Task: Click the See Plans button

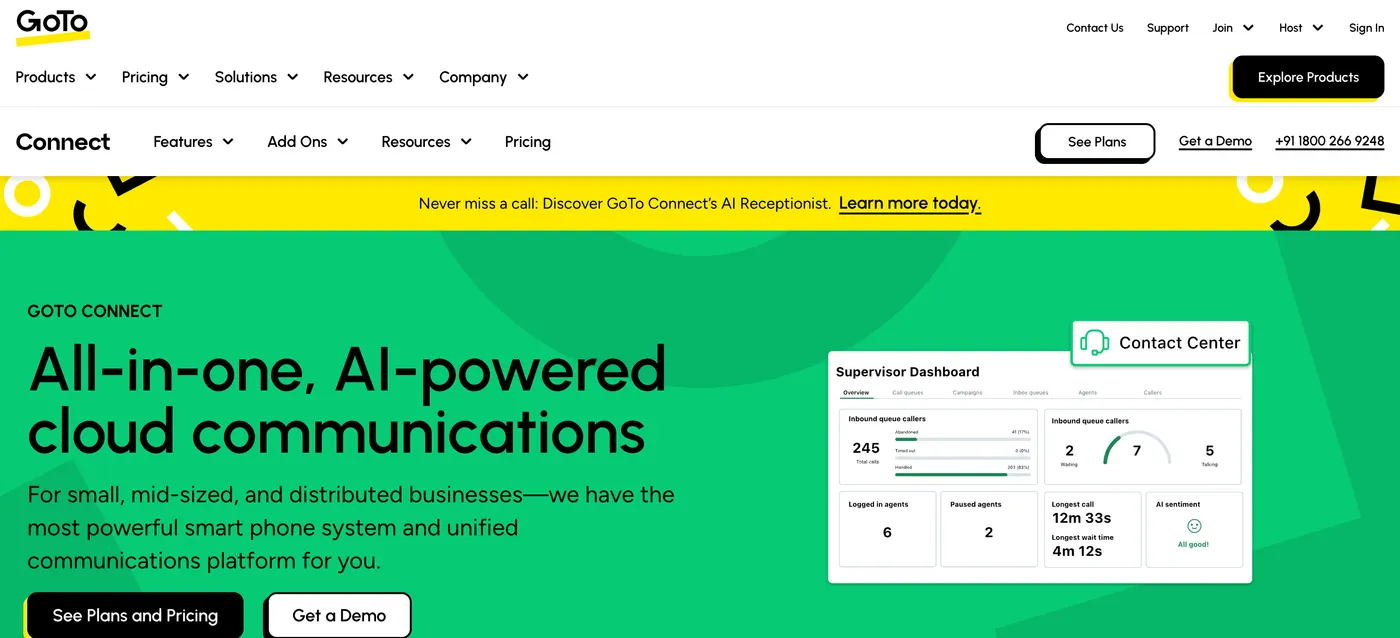Action: [x=1097, y=142]
